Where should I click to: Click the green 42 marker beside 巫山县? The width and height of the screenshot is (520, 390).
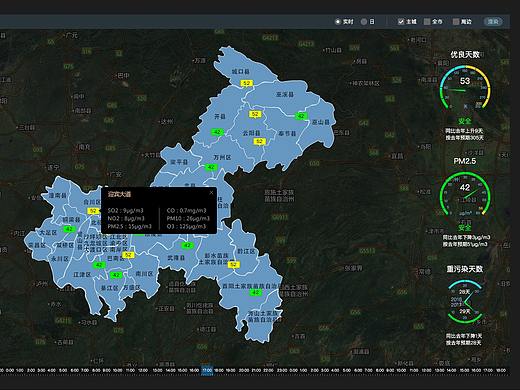pos(301,116)
